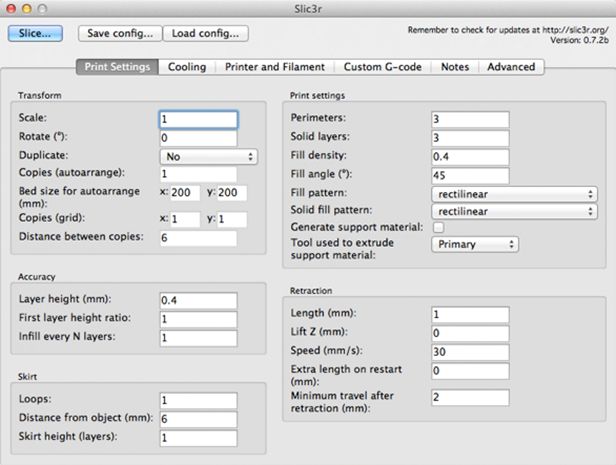Viewport: 616px width, 465px height.
Task: Click Extra length on restart field
Action: click(x=470, y=371)
